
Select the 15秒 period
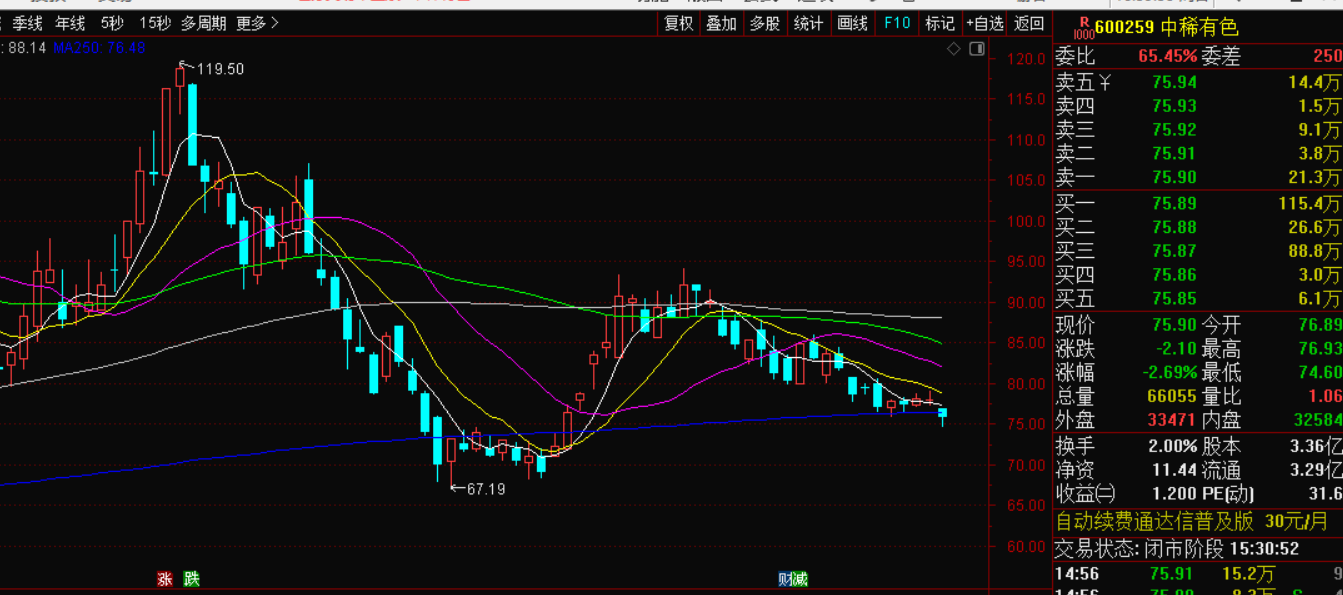tap(155, 23)
